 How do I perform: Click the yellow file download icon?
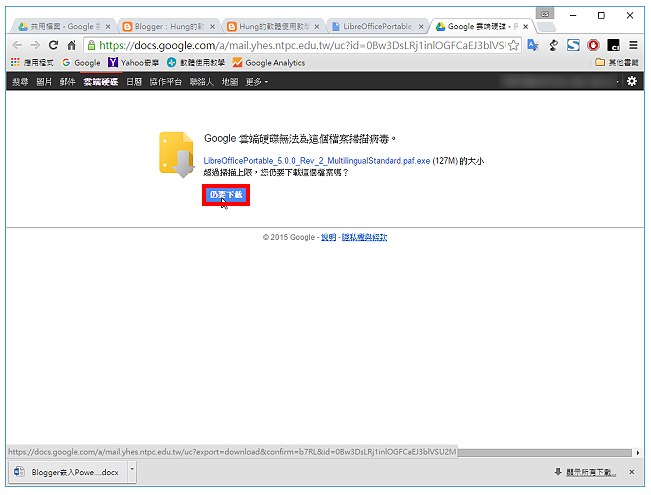click(176, 154)
